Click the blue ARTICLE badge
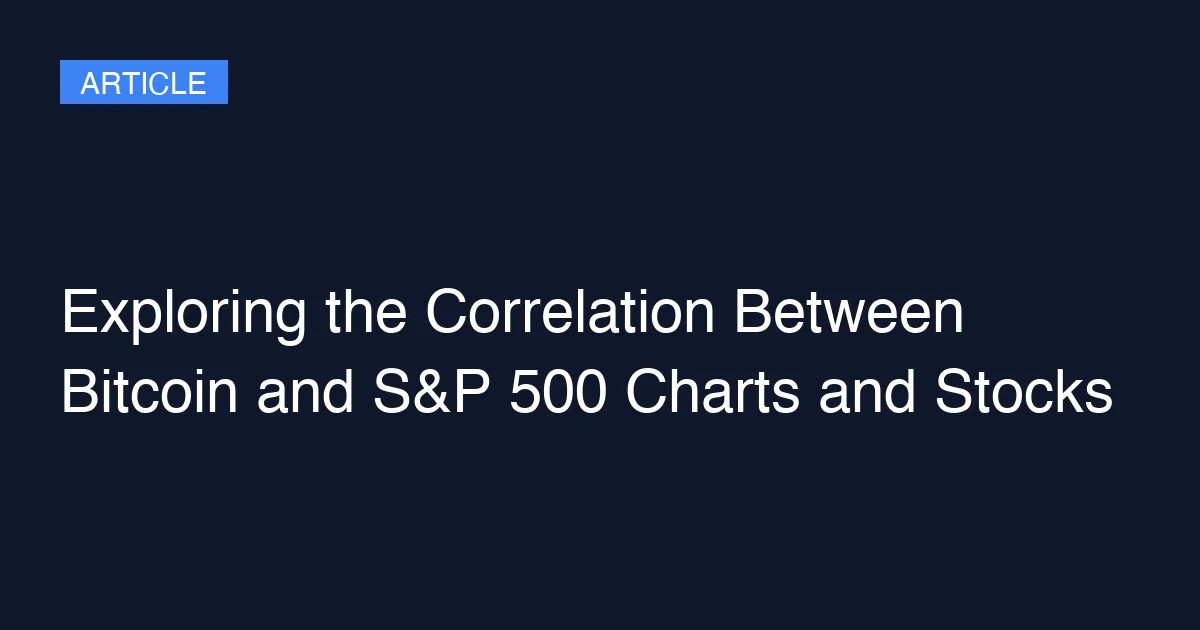This screenshot has height=630, width=1200. coord(143,83)
